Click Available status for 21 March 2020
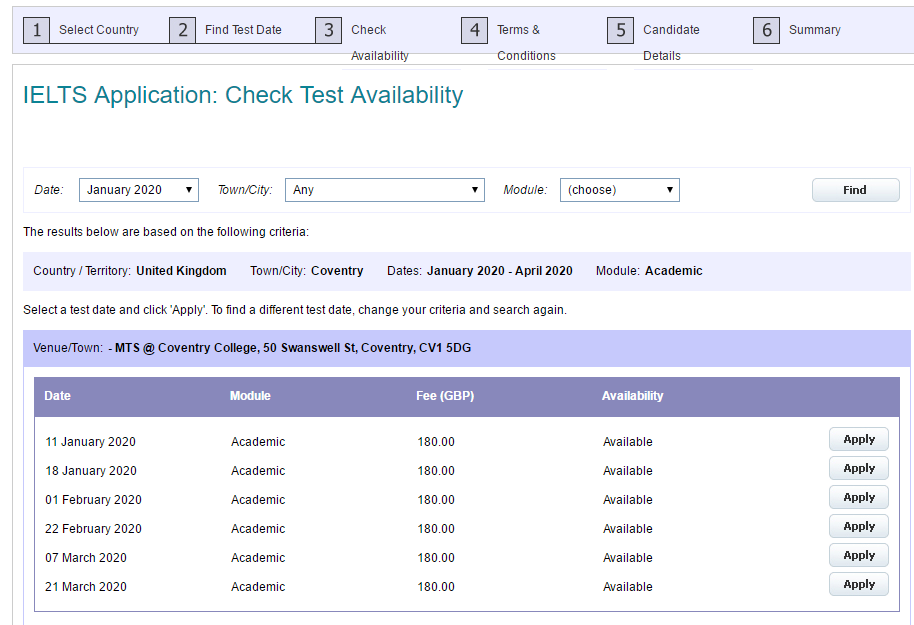 (x=628, y=587)
